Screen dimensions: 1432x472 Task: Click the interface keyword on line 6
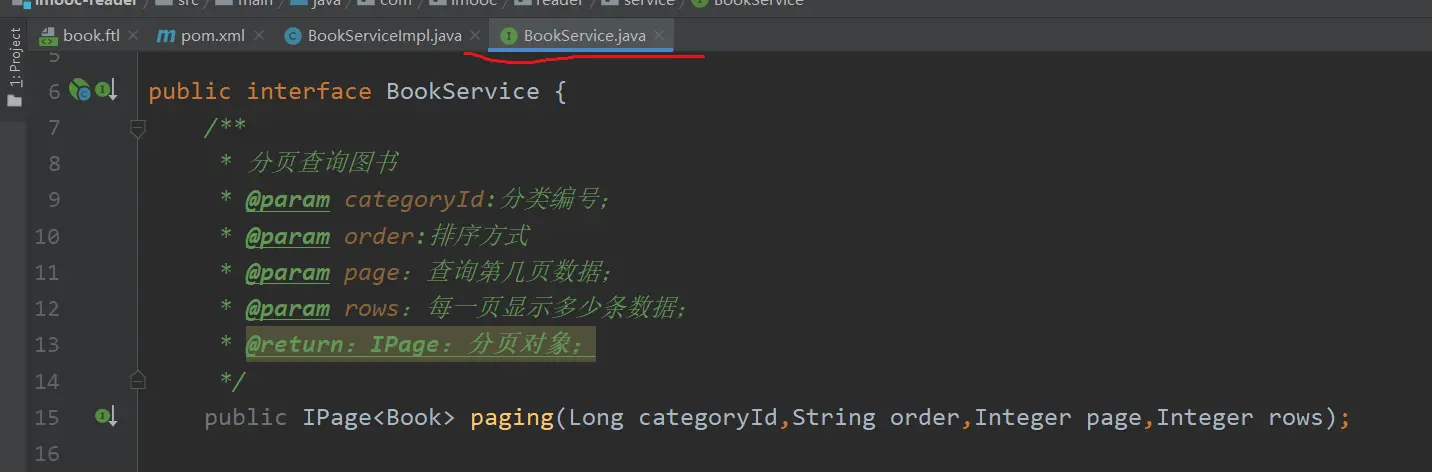pos(309,92)
